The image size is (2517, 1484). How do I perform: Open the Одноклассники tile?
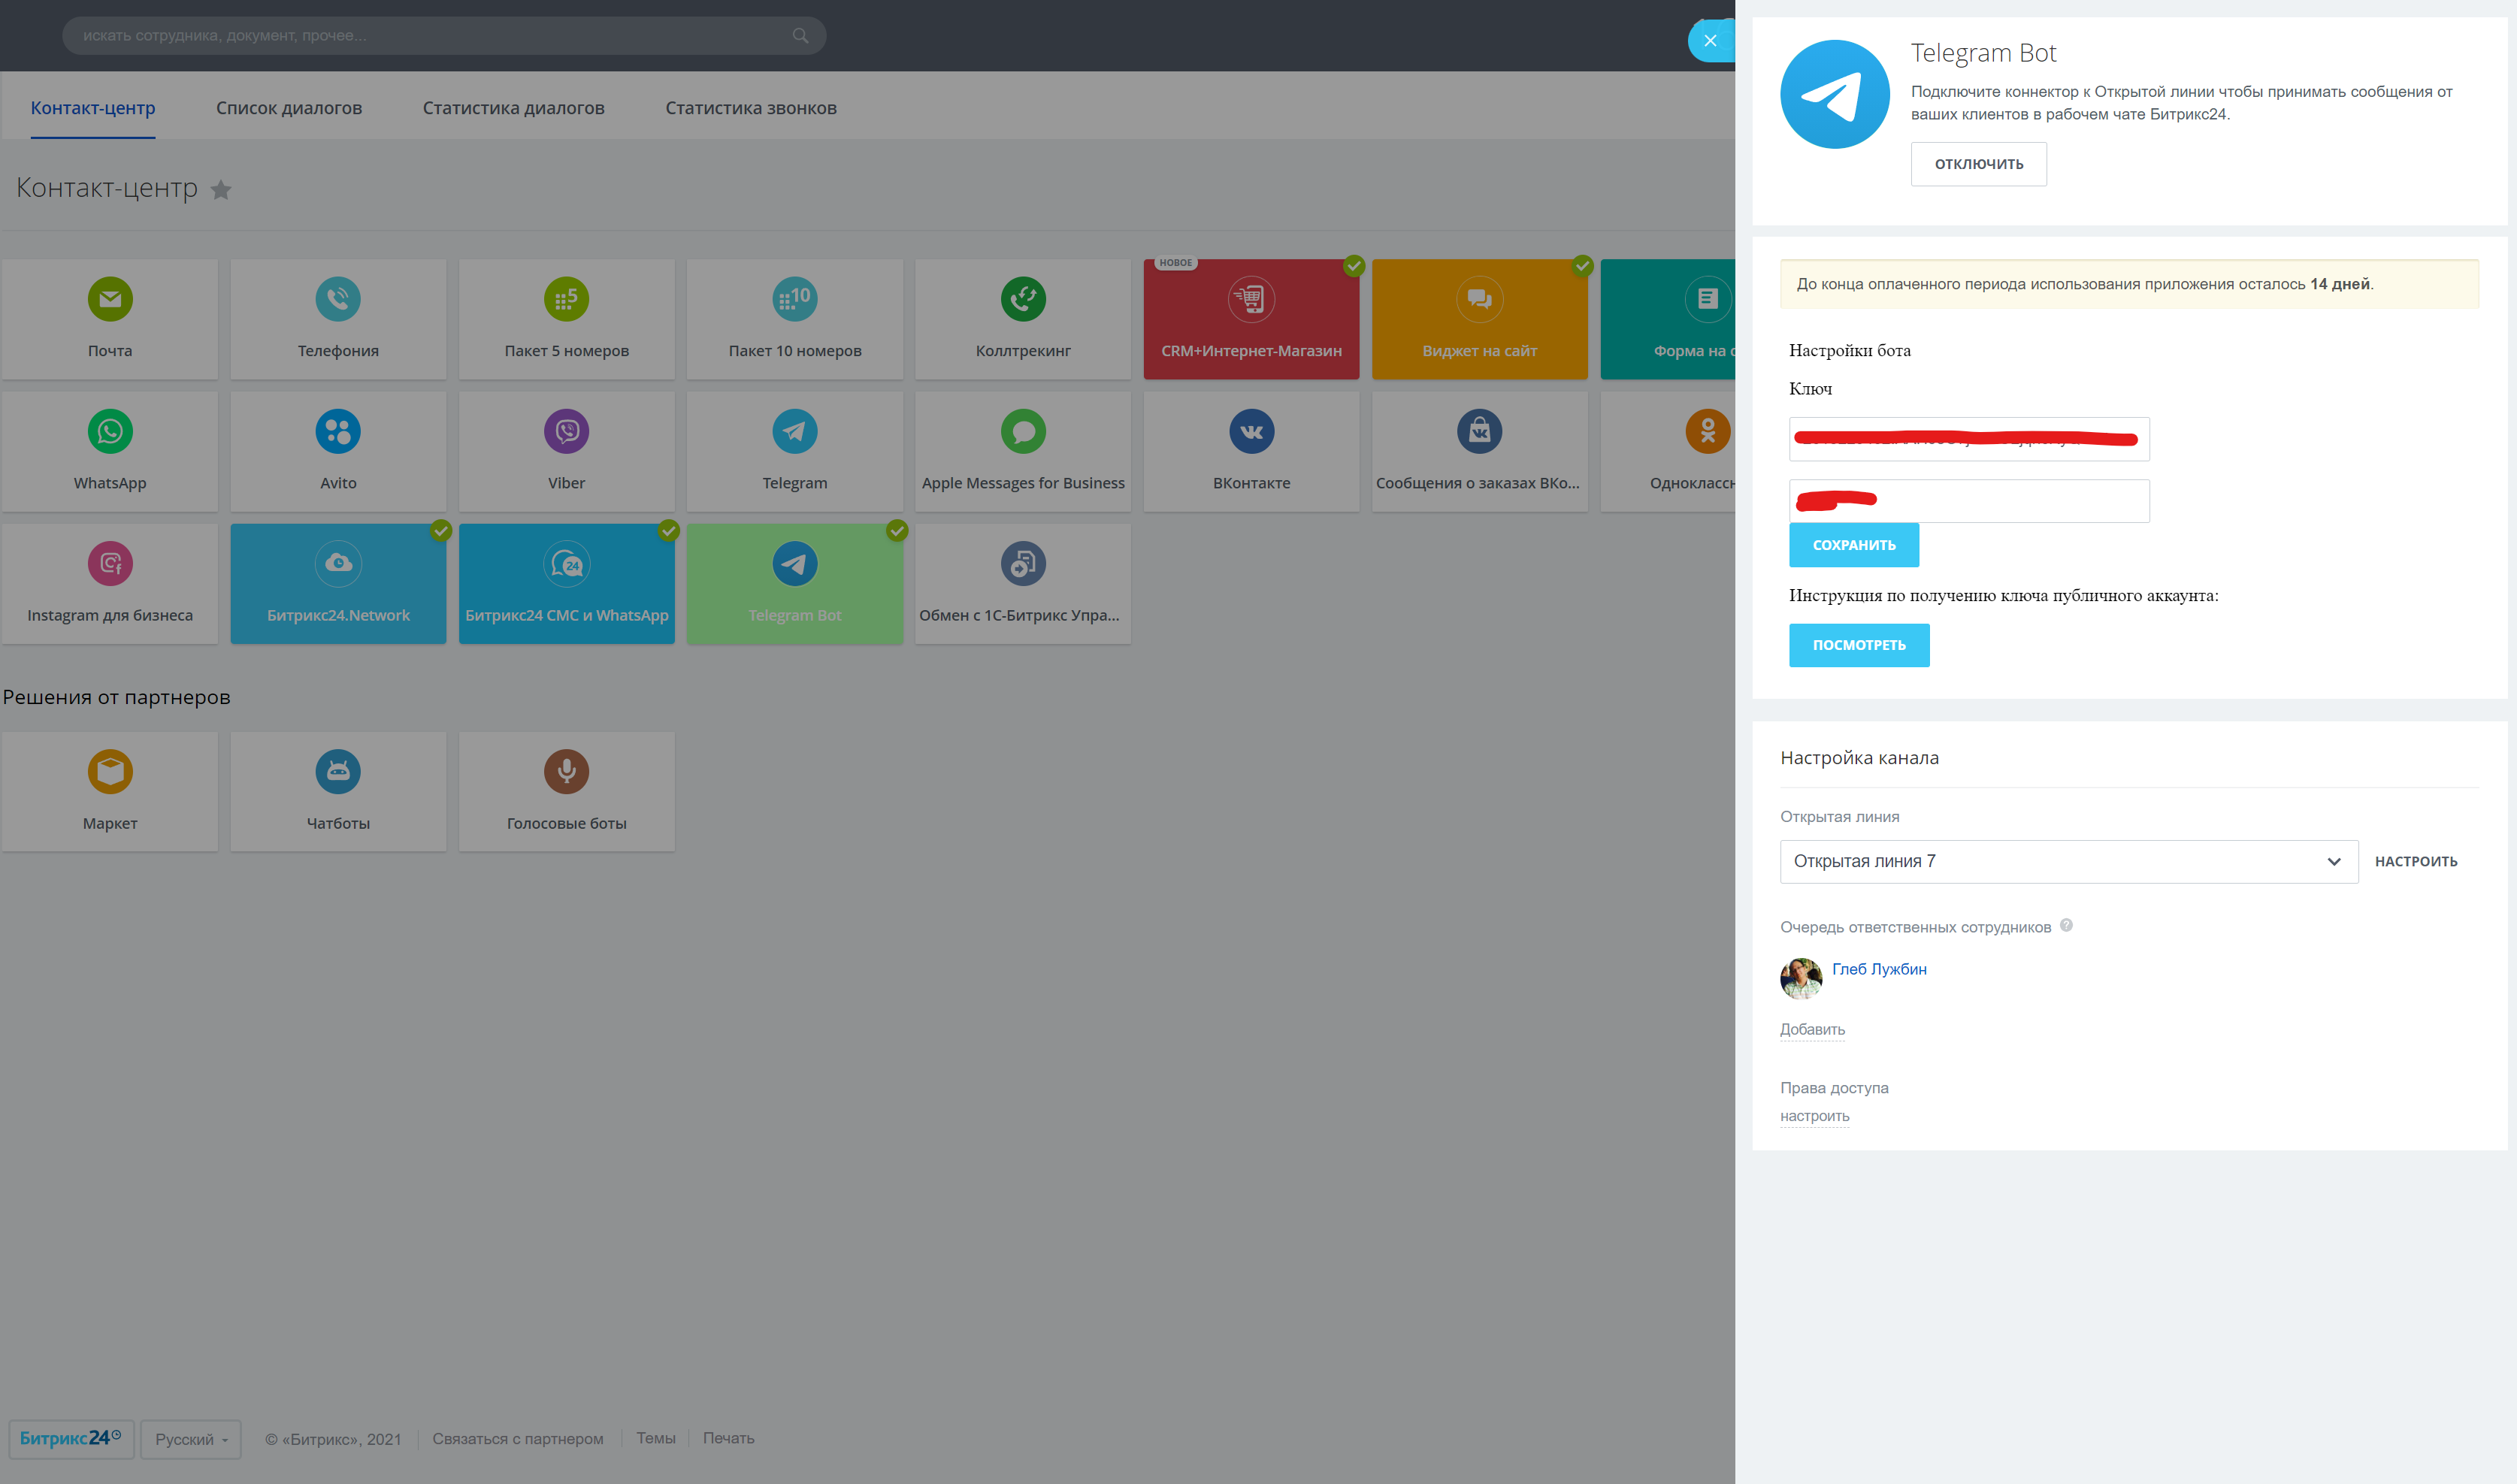click(x=1668, y=452)
